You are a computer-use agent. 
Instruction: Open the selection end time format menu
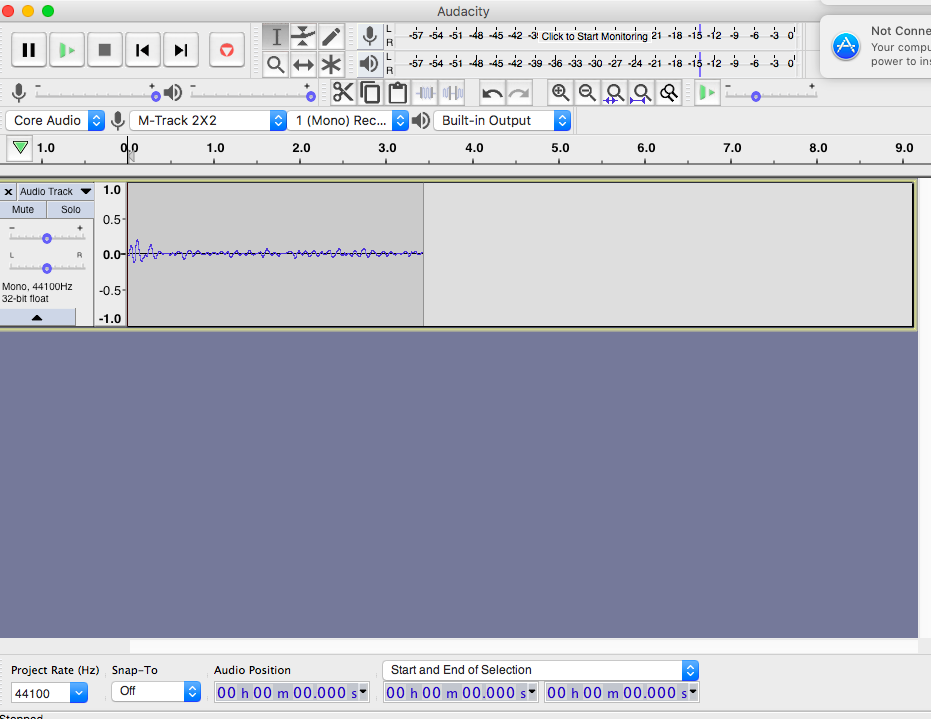[x=694, y=692]
